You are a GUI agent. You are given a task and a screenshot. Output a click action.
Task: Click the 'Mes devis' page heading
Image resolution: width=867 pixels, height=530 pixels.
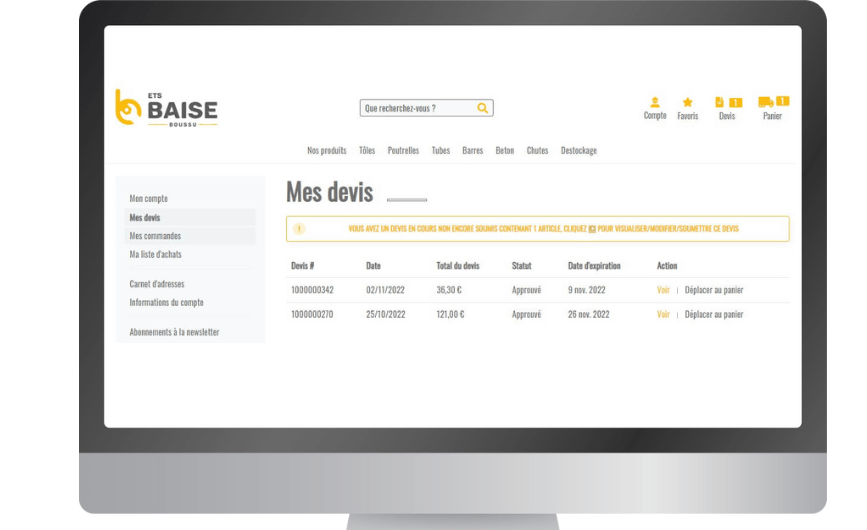coord(330,192)
